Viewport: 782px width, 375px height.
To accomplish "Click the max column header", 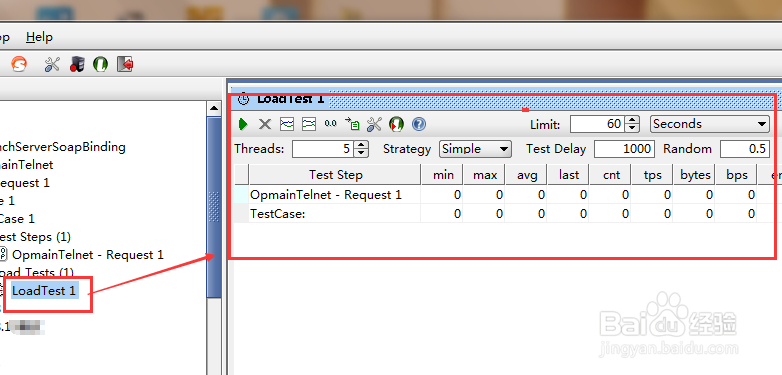I will pyautogui.click(x=484, y=175).
